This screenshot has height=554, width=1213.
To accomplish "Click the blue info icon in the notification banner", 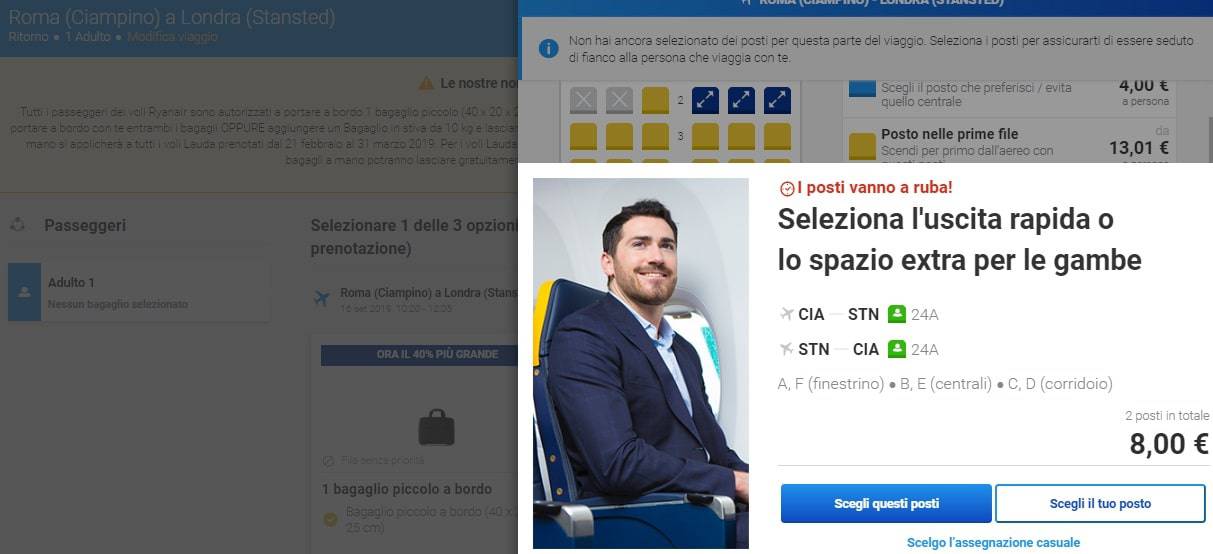I will point(548,48).
